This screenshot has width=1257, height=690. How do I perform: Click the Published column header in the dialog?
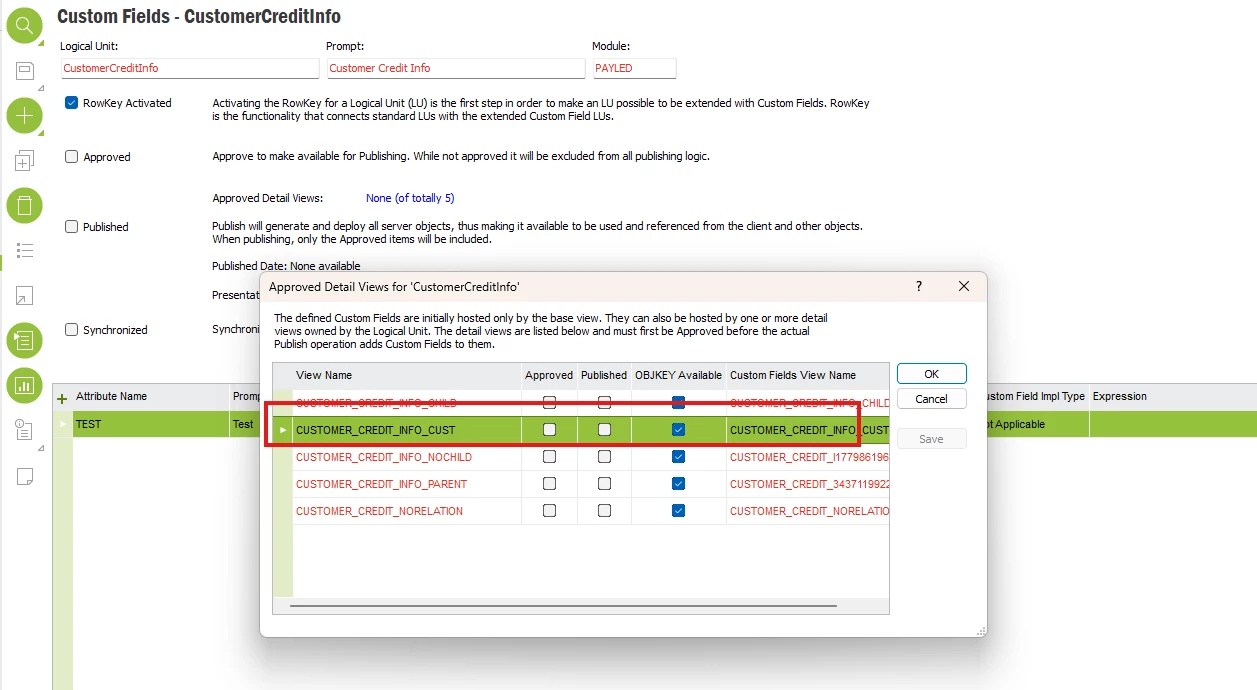[x=604, y=375]
